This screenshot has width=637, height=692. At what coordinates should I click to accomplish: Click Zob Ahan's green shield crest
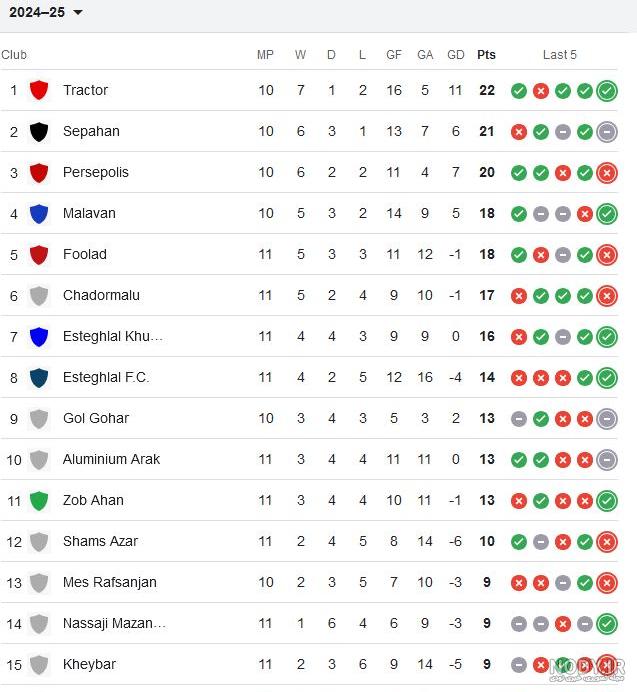[39, 501]
